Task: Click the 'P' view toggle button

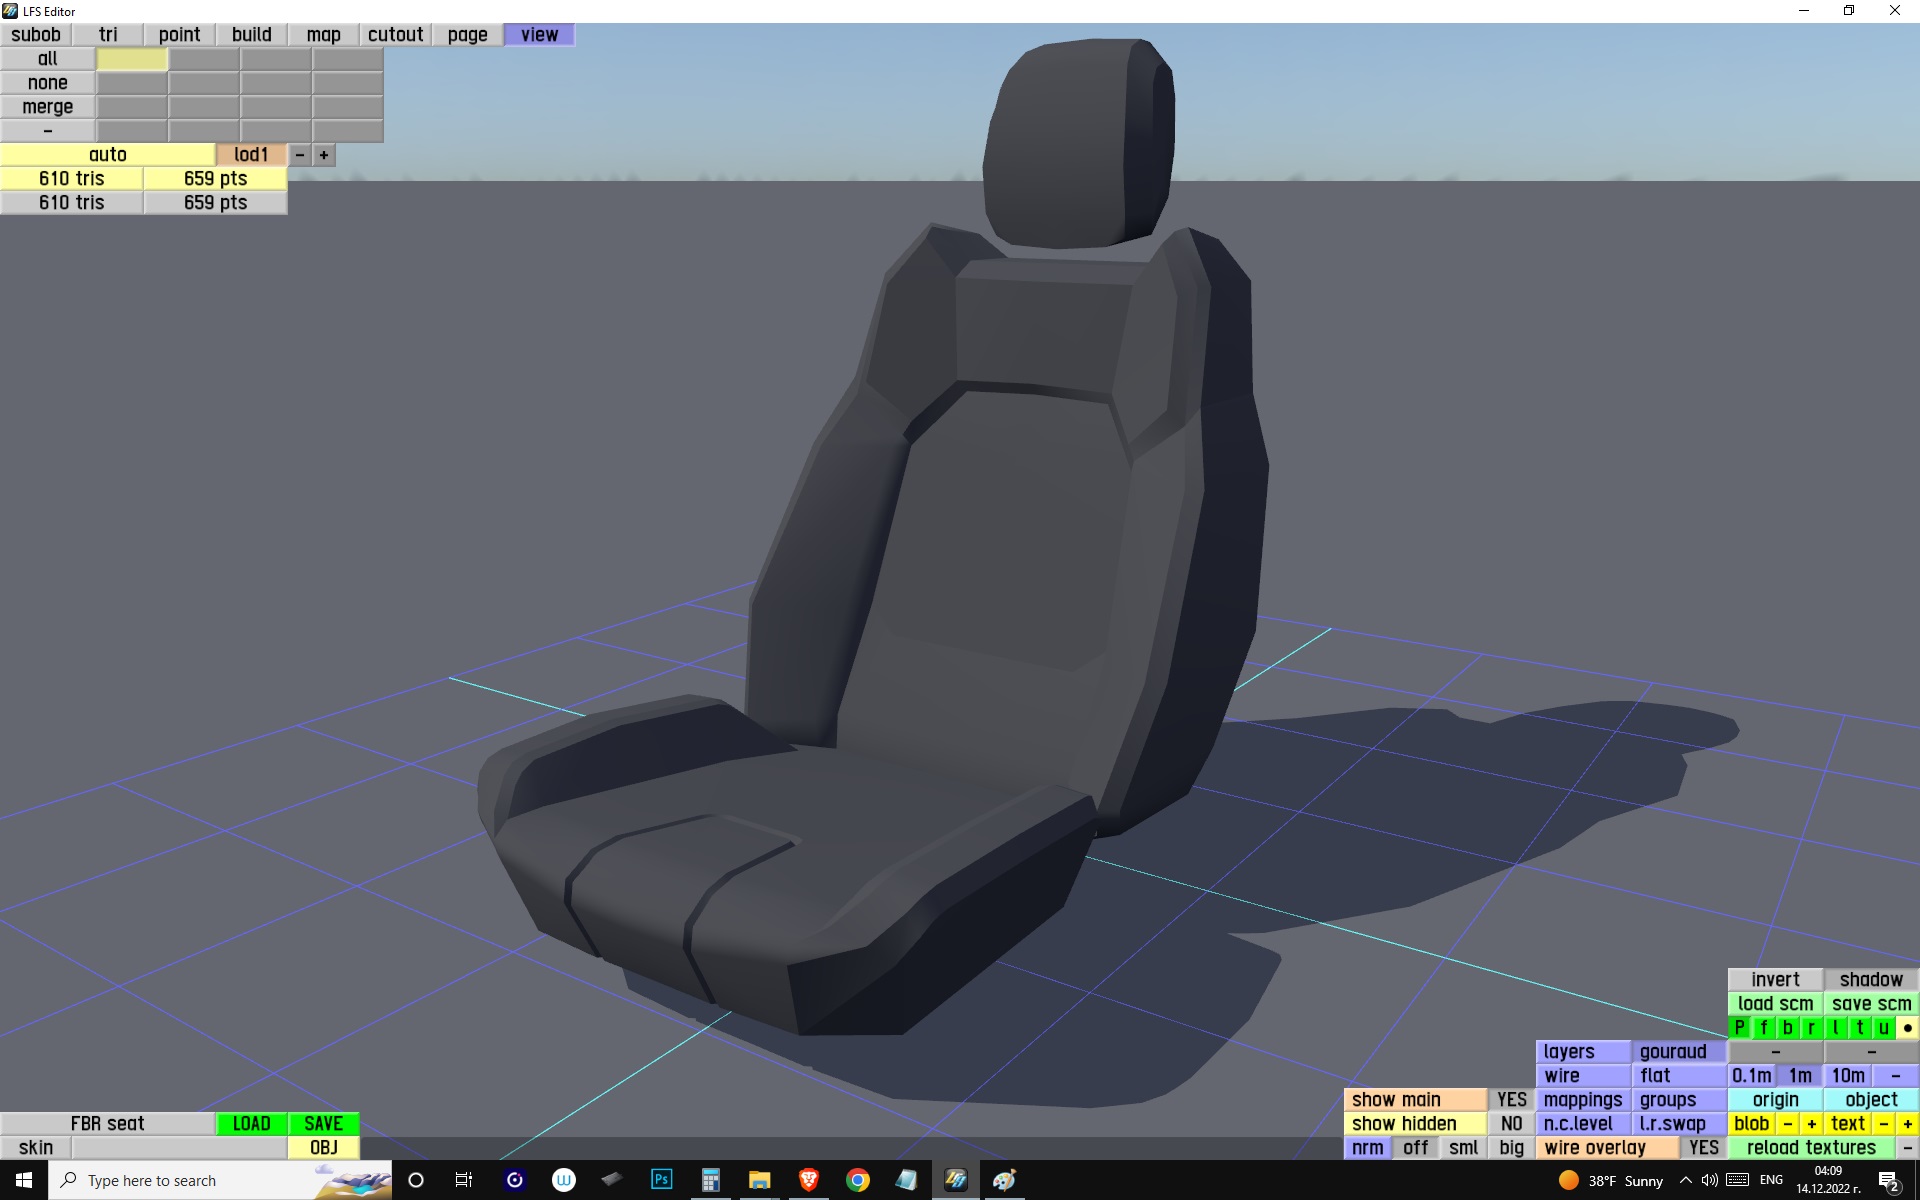Action: (1740, 1028)
